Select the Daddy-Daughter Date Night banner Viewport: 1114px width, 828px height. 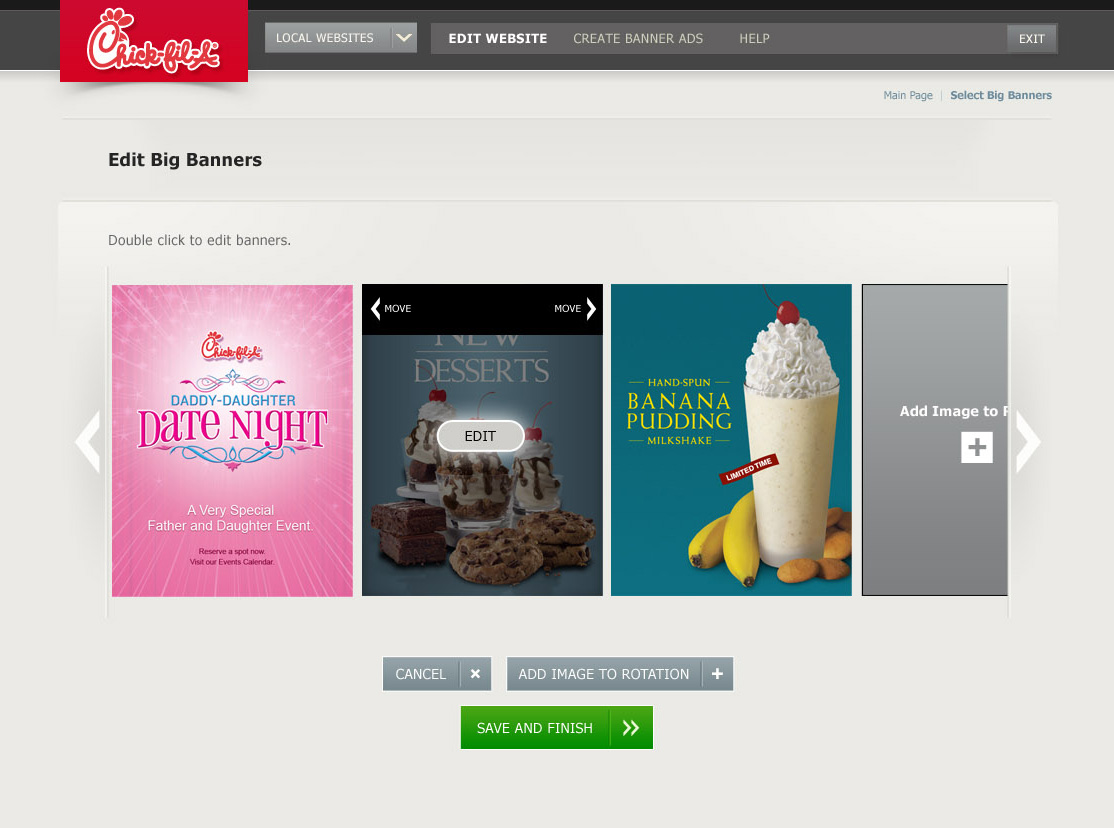(x=232, y=441)
